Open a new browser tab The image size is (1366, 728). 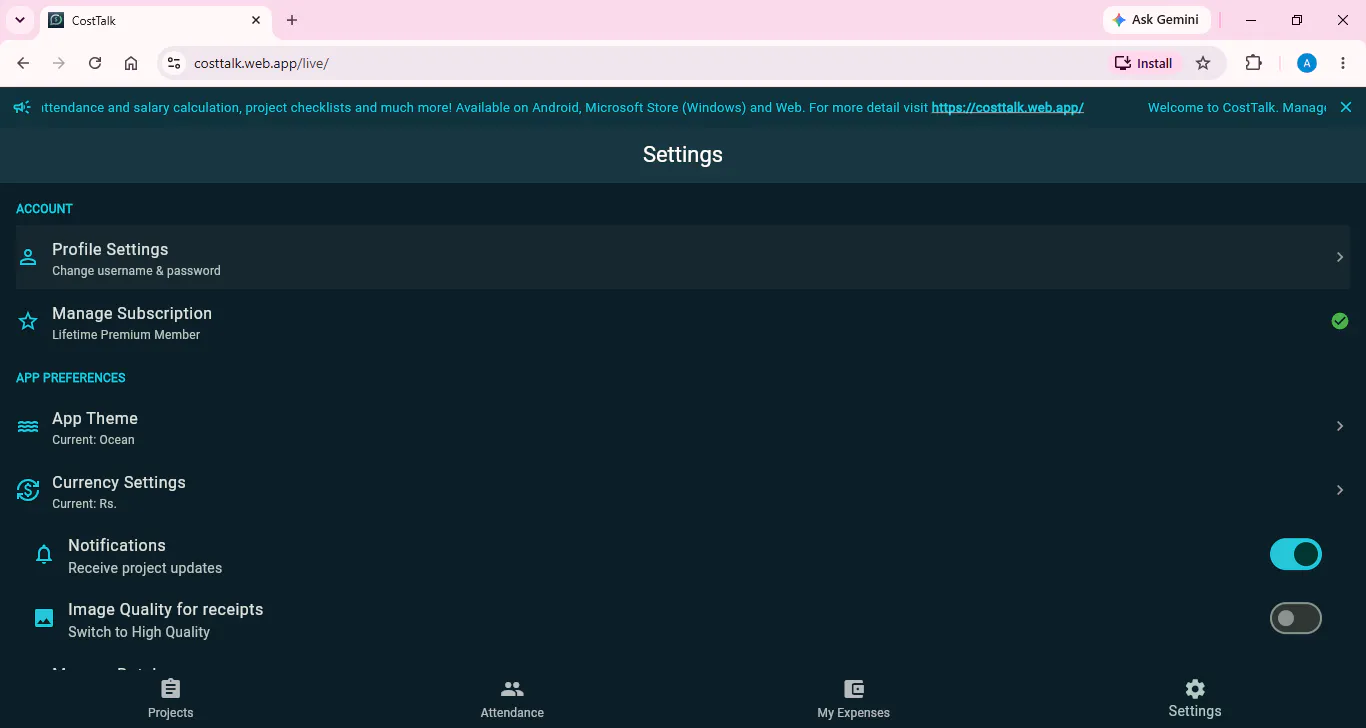(292, 20)
